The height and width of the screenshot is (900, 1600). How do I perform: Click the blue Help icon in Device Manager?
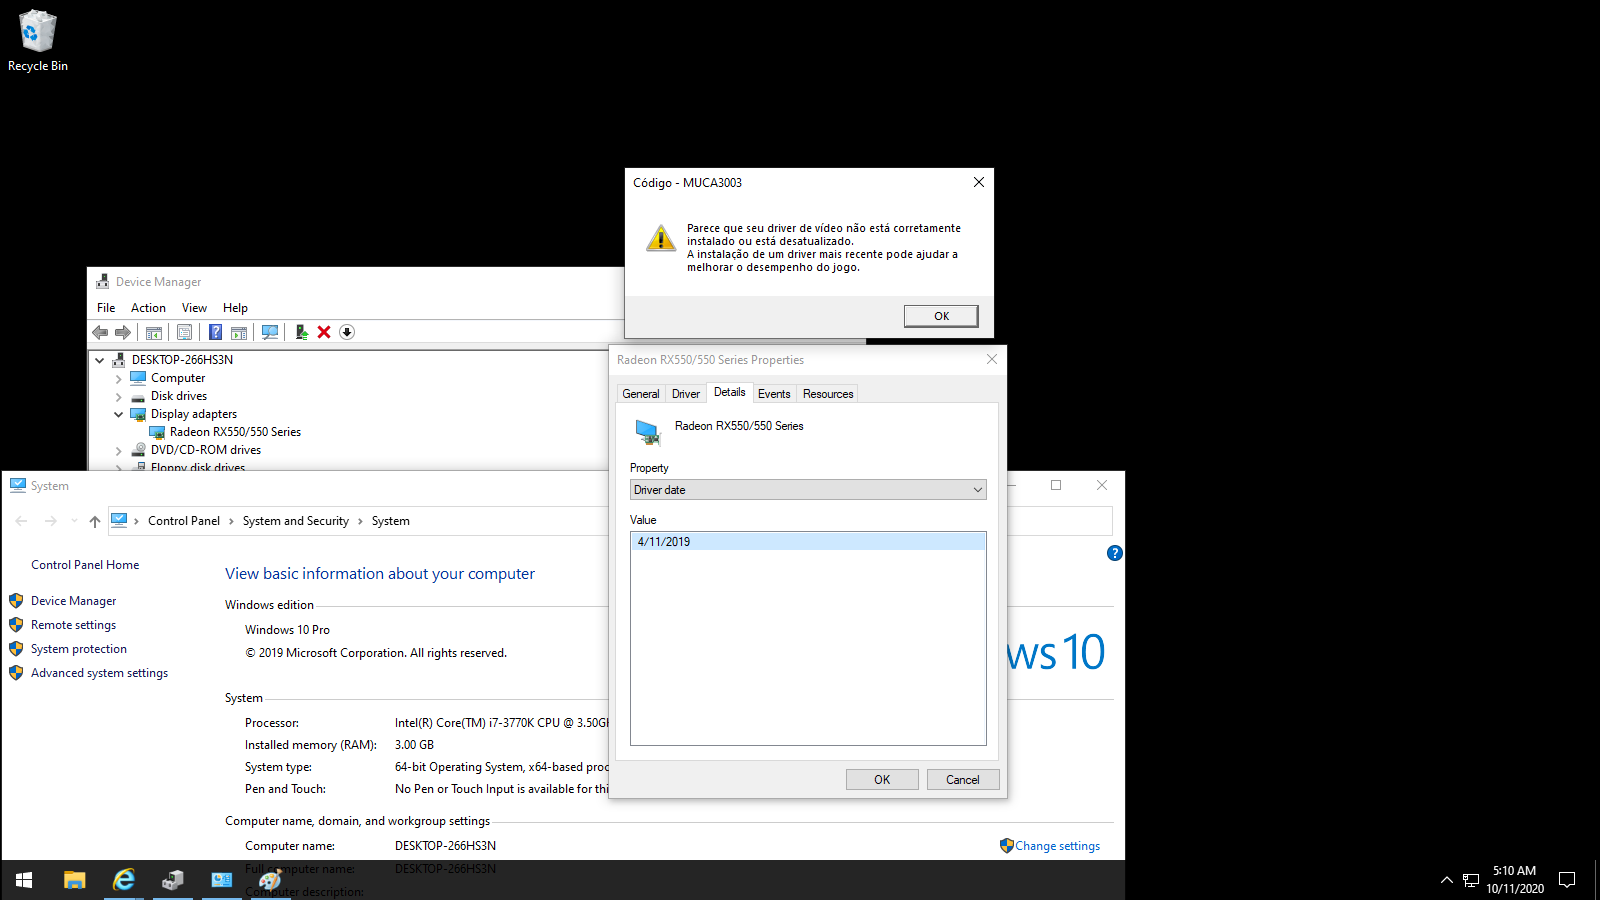(215, 332)
